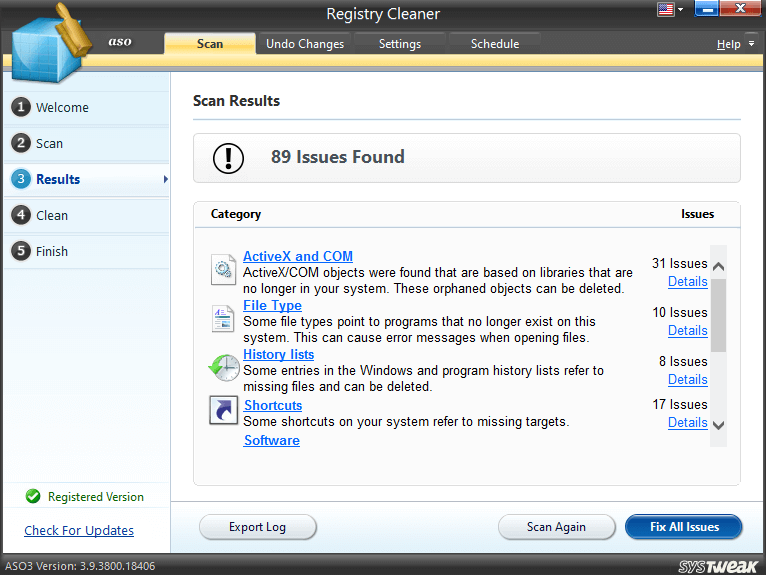Open the Schedule tab
This screenshot has height=575, width=766.
[x=495, y=43]
